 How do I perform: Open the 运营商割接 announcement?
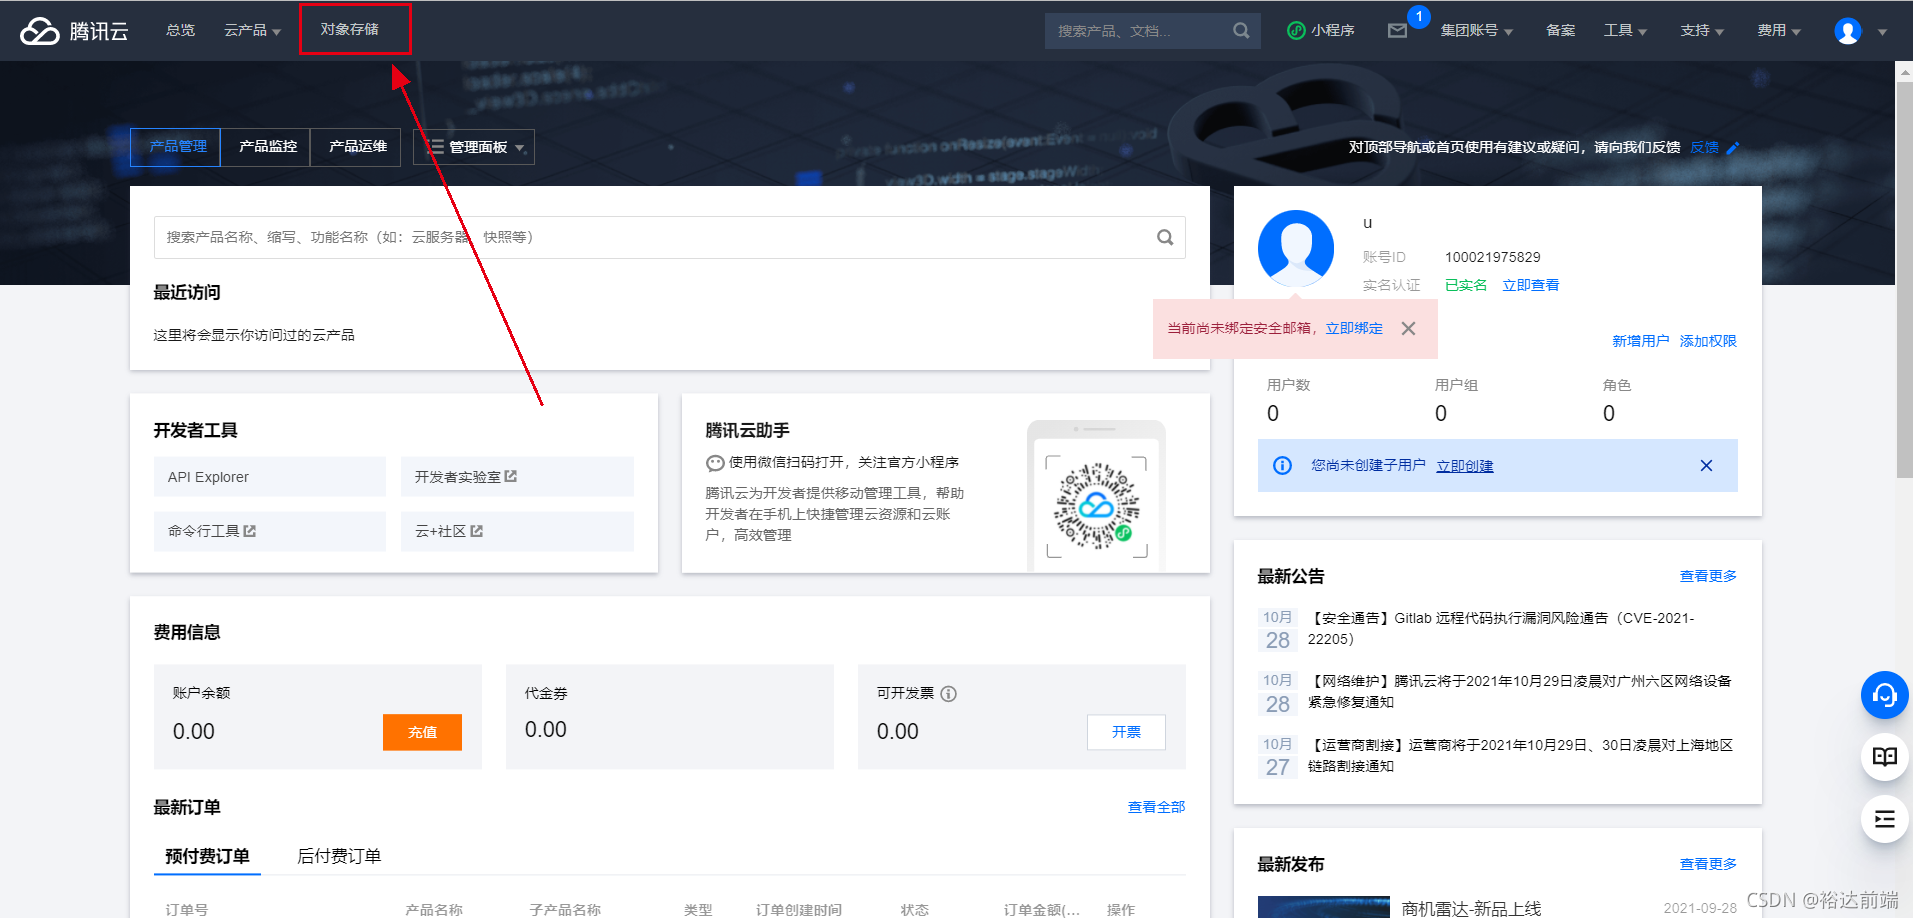click(x=1520, y=756)
